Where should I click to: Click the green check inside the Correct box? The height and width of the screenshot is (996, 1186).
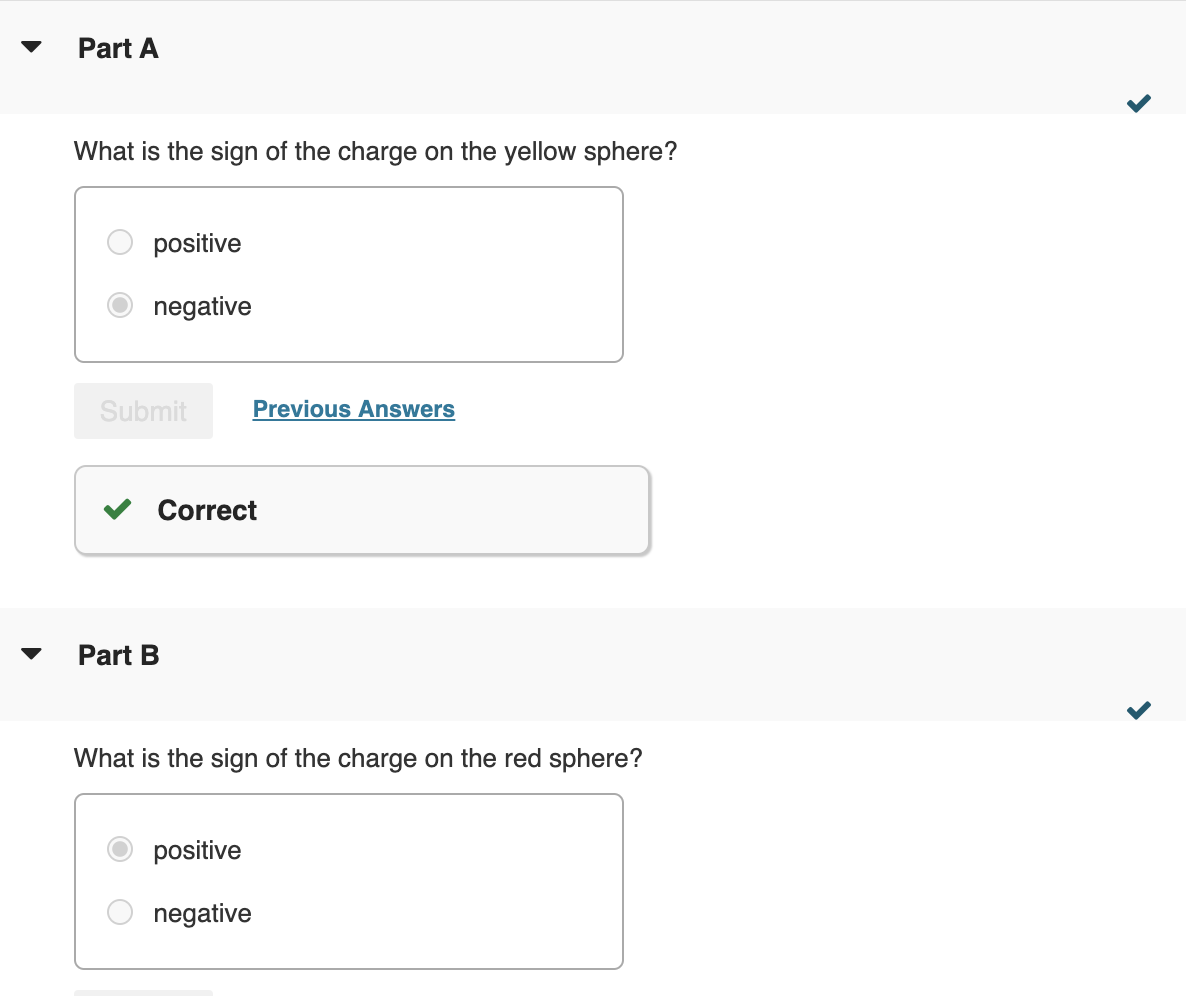[x=117, y=510]
